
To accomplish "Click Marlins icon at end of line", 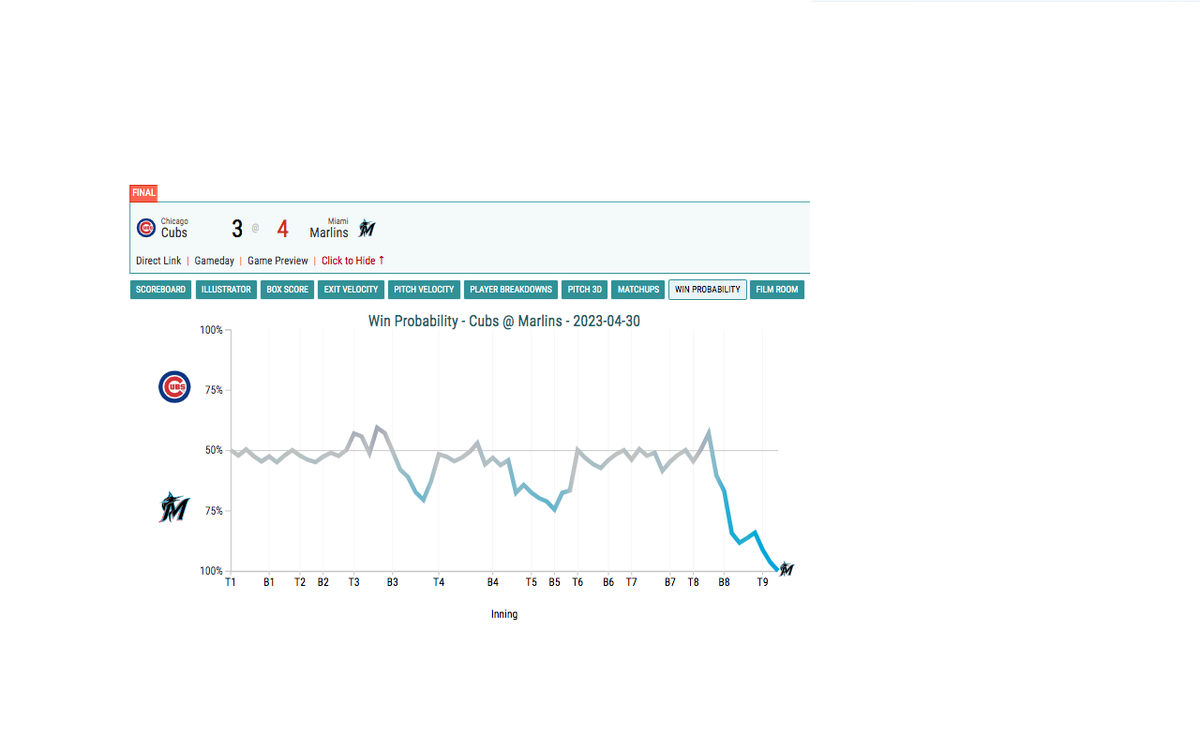I will (x=786, y=569).
